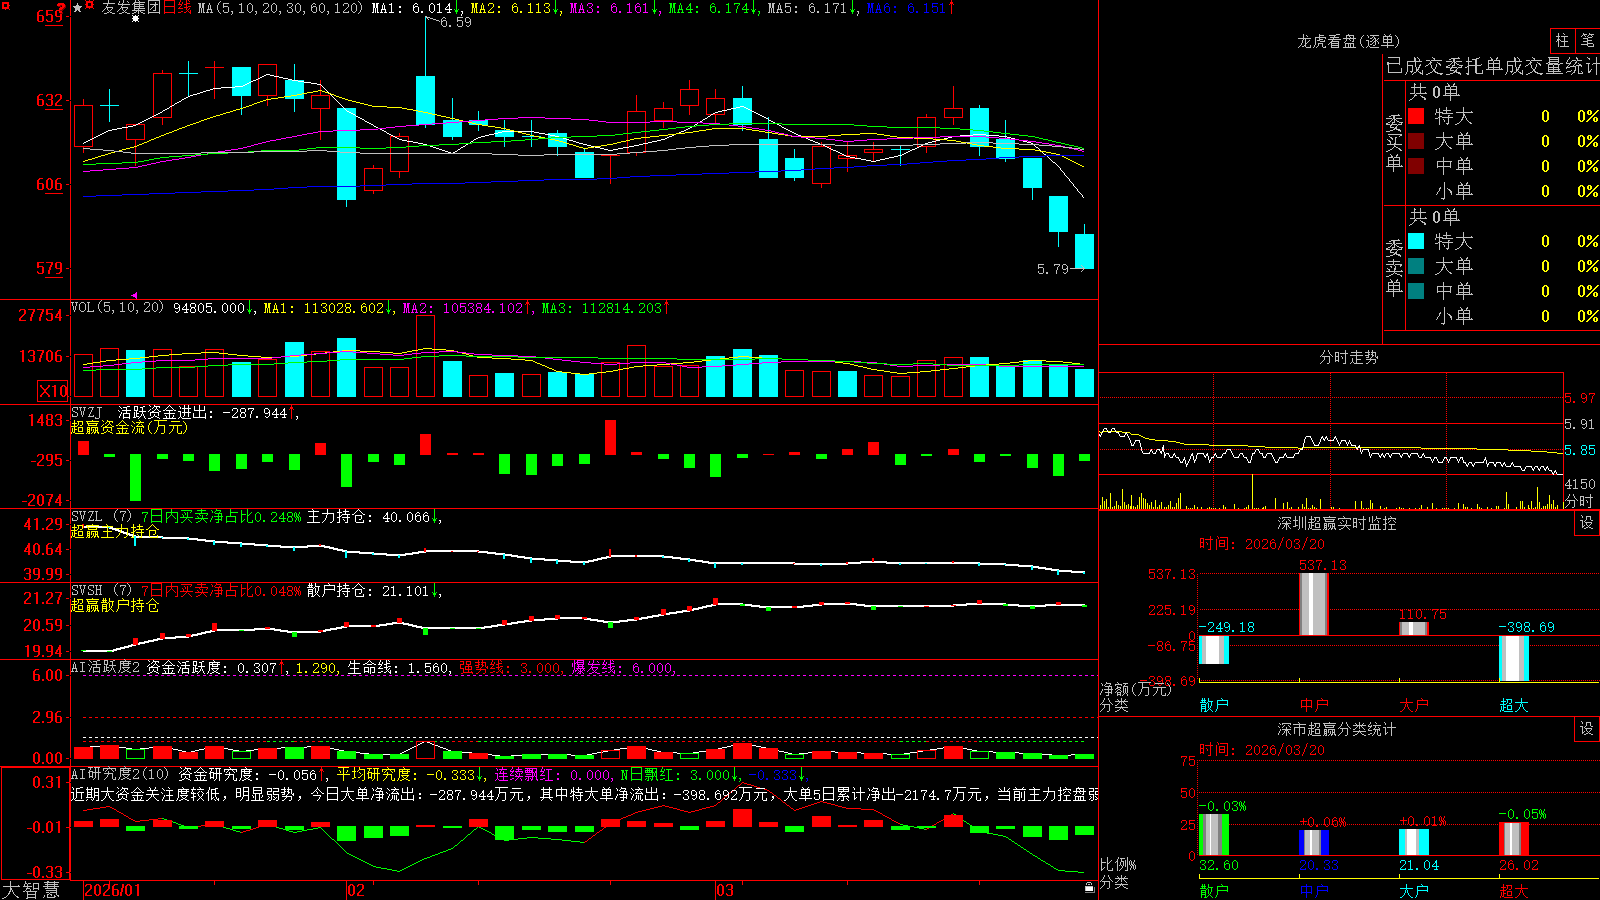Switch 龙虎看盘 to 柱 bar view
1600x900 pixels.
pos(1562,41)
